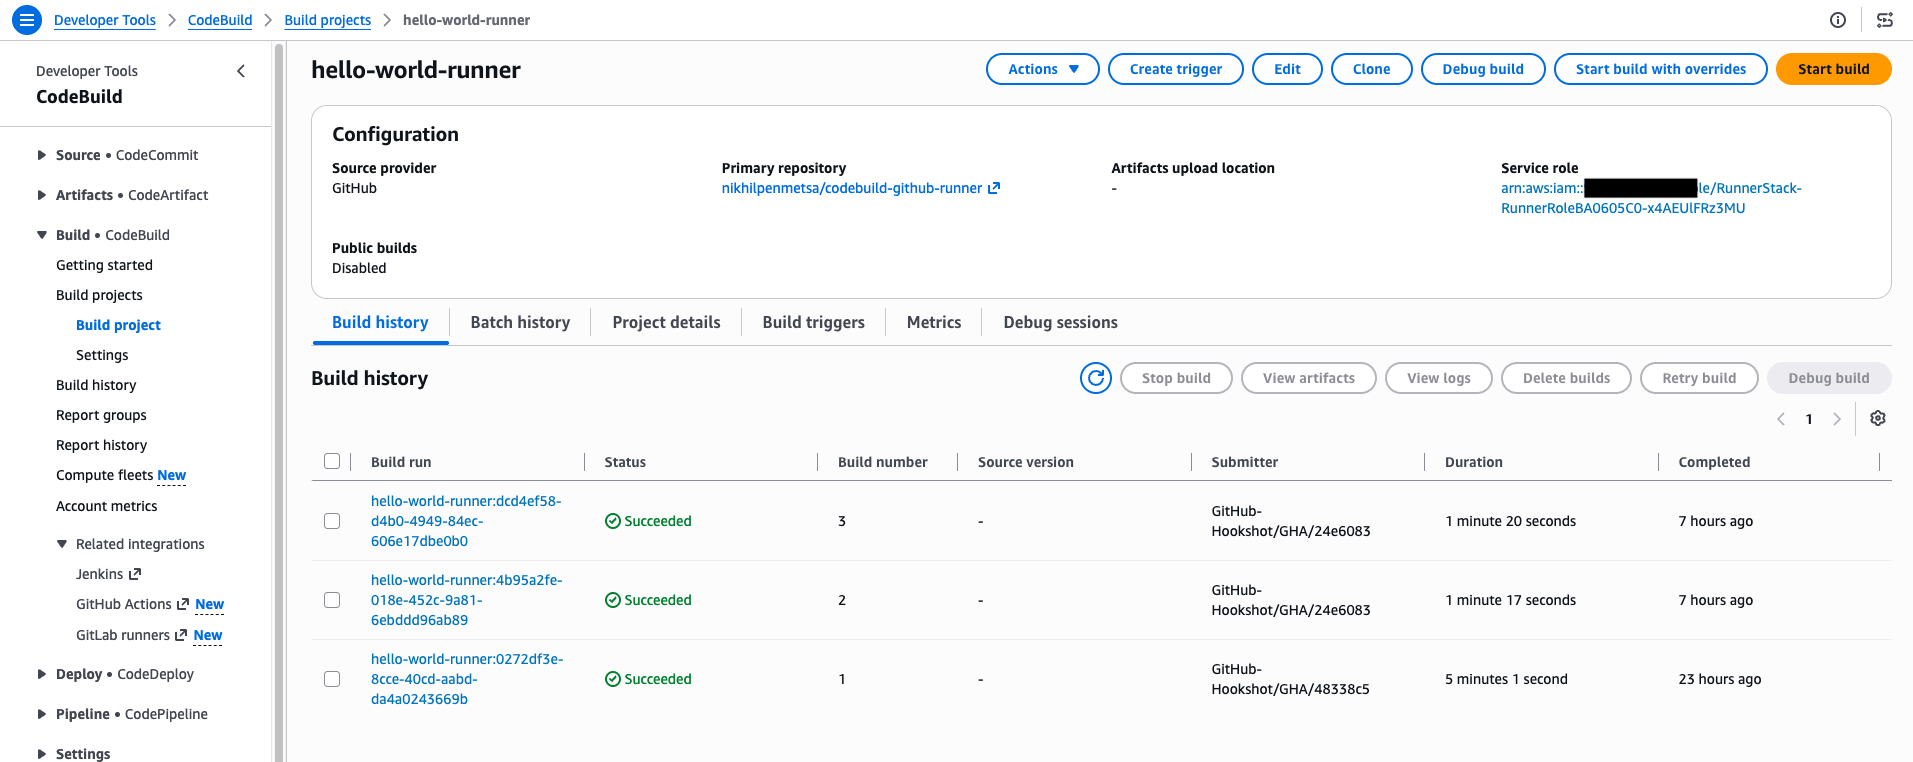
Task: Expand the Source CodeCommit section
Action: 42,155
